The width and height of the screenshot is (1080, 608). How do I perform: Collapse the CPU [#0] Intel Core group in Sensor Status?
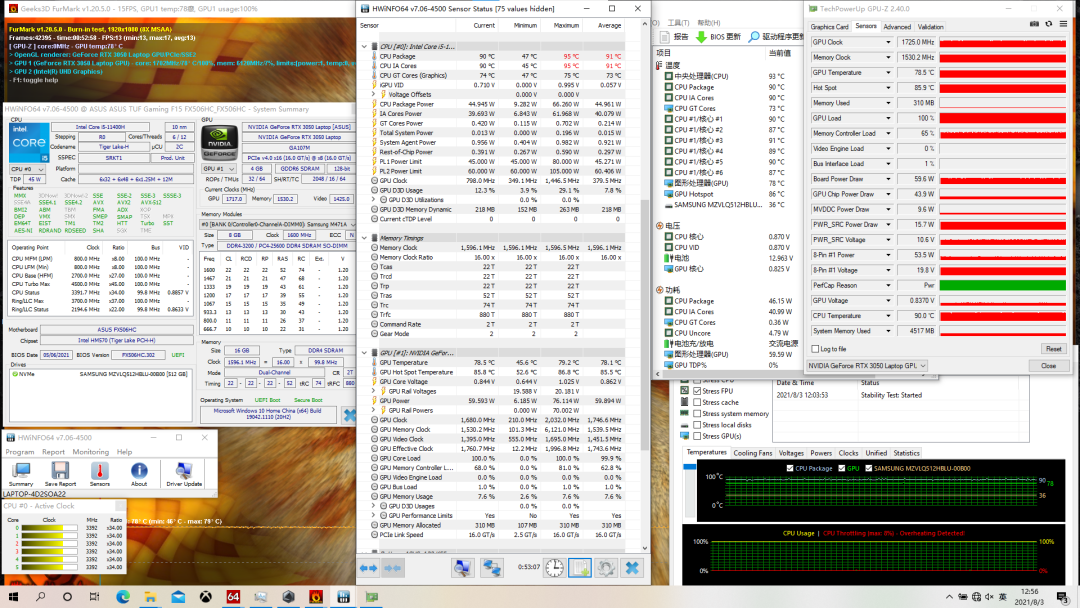364,47
